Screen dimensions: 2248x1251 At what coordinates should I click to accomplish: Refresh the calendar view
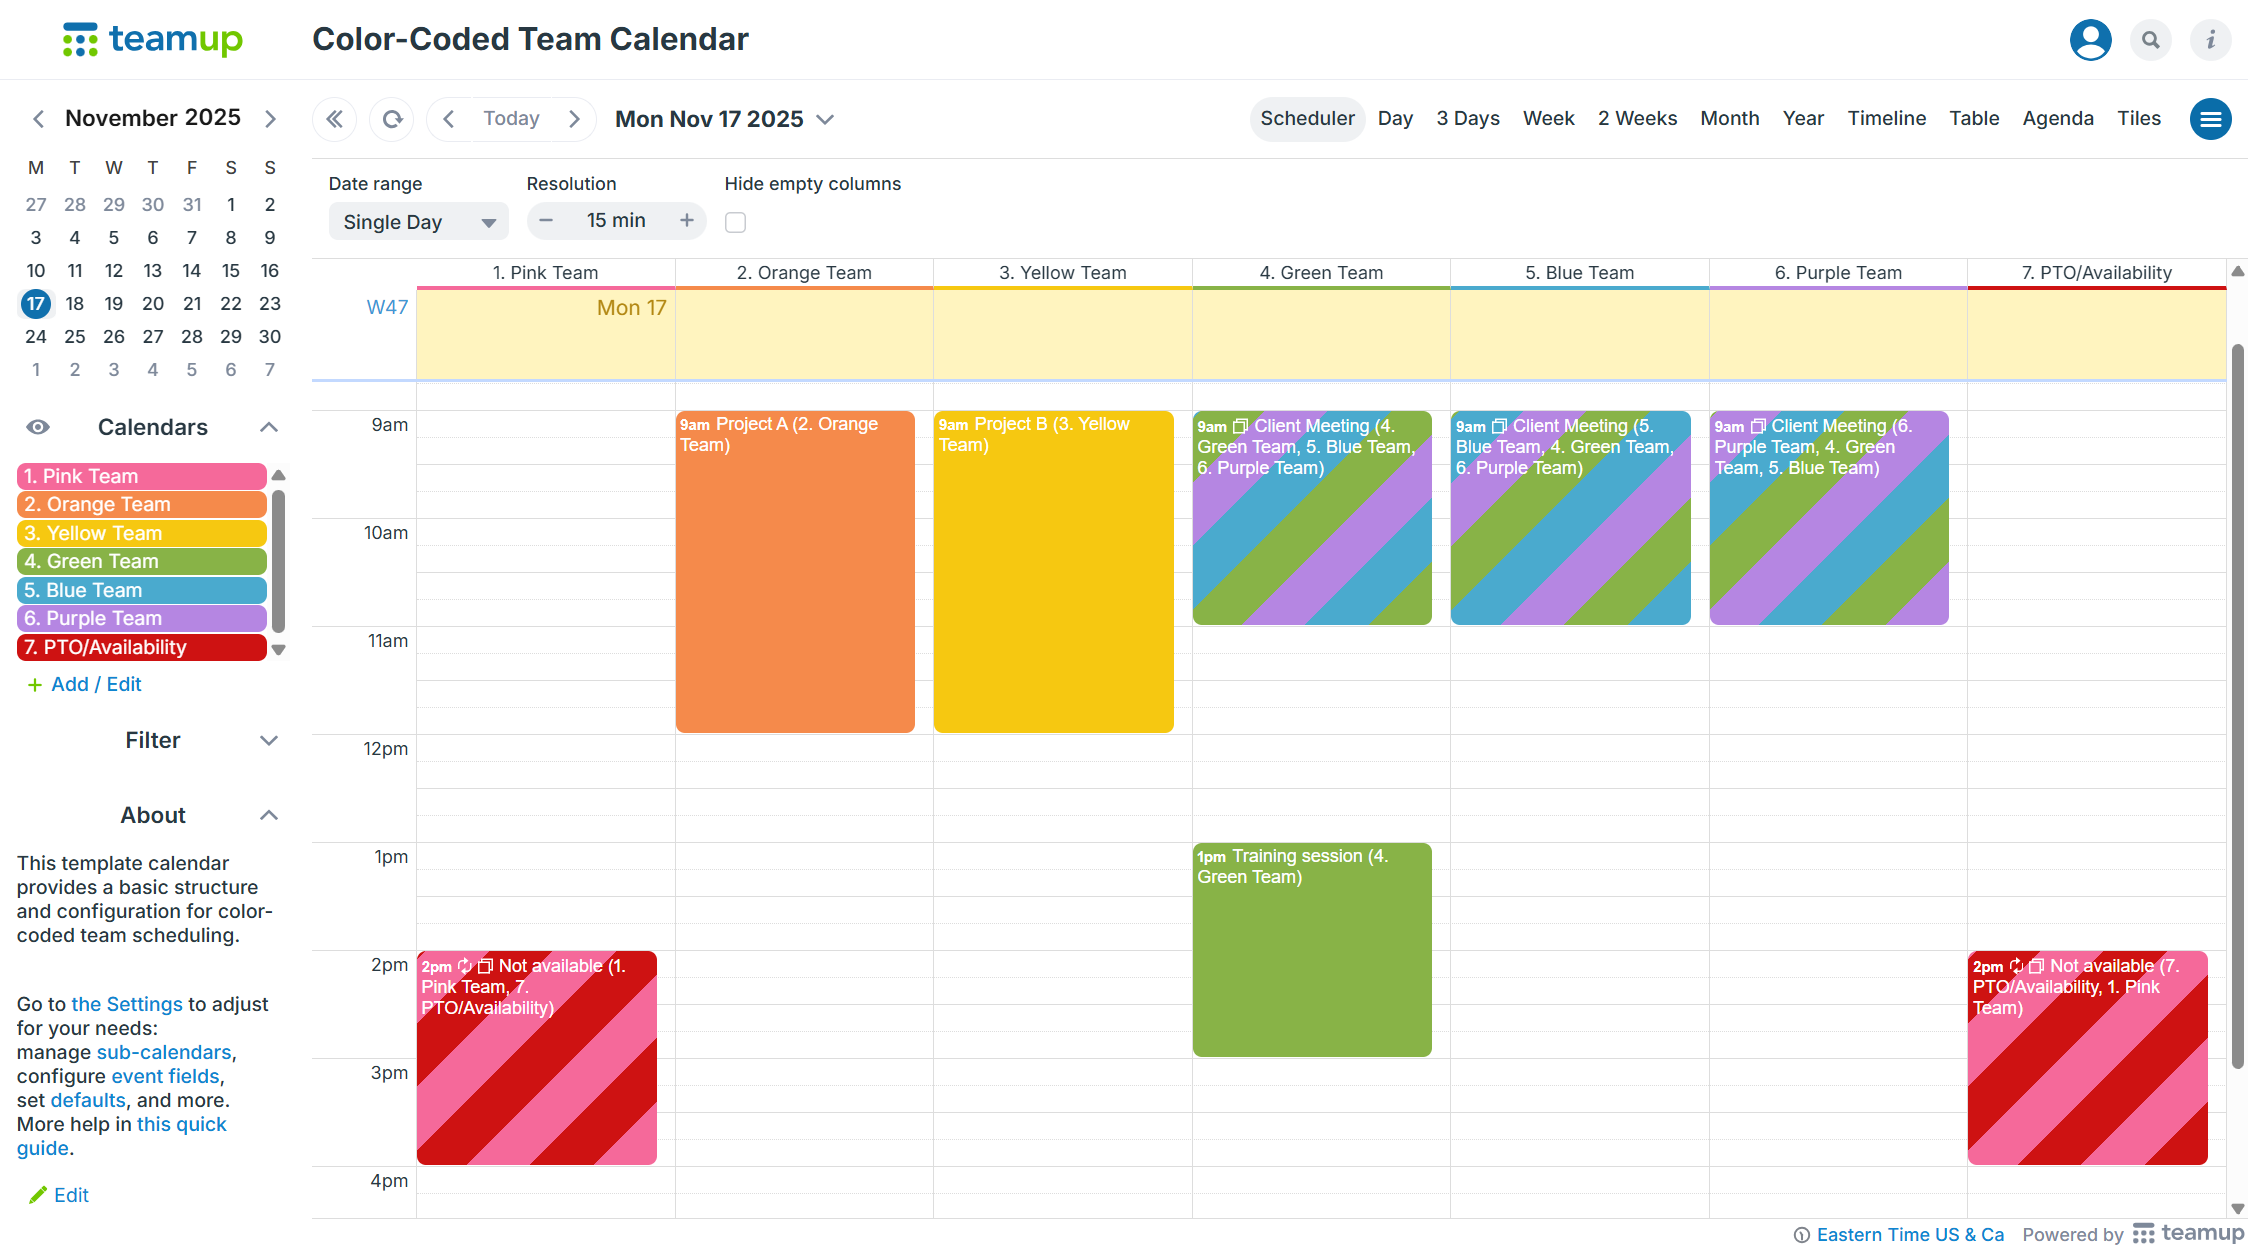coord(391,118)
